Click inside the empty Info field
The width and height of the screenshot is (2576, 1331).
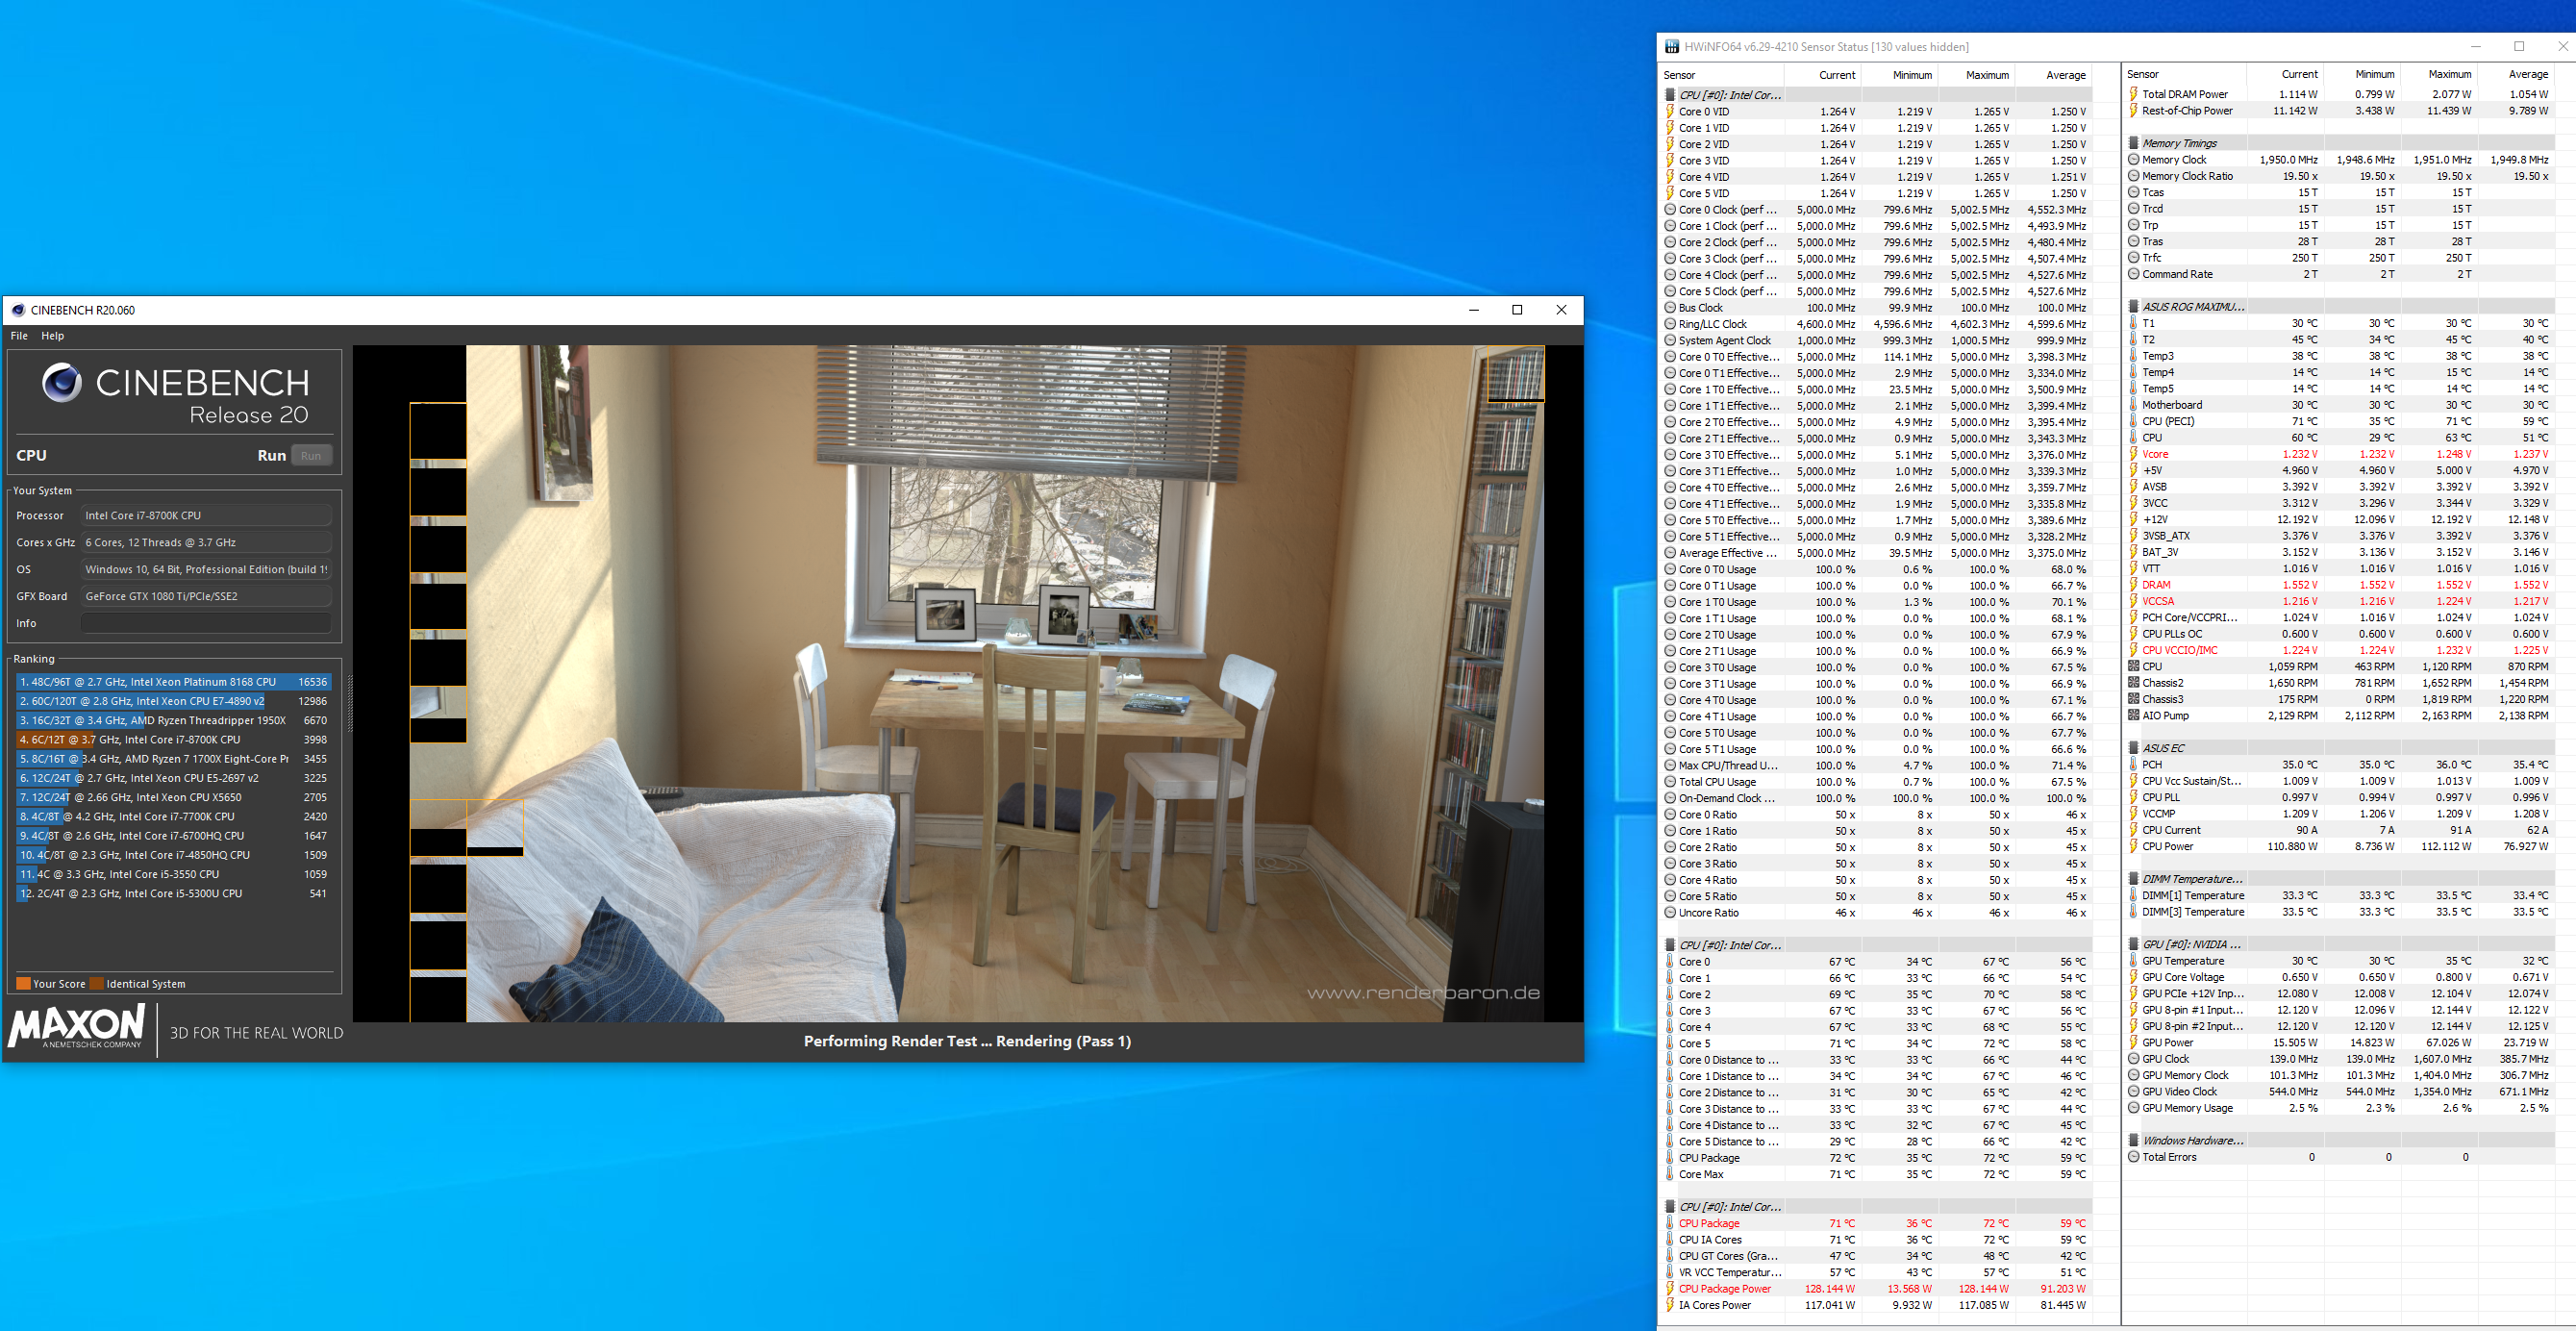point(205,623)
